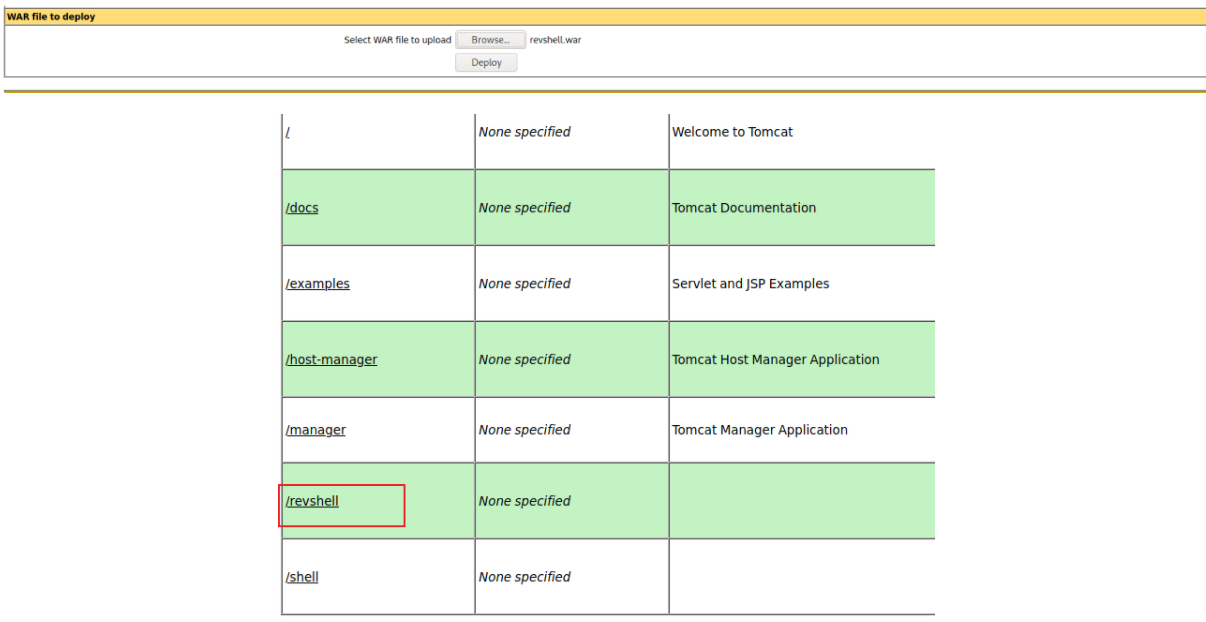Click 'None specified' in the /docs row
The width and height of the screenshot is (1206, 622).
coord(524,208)
